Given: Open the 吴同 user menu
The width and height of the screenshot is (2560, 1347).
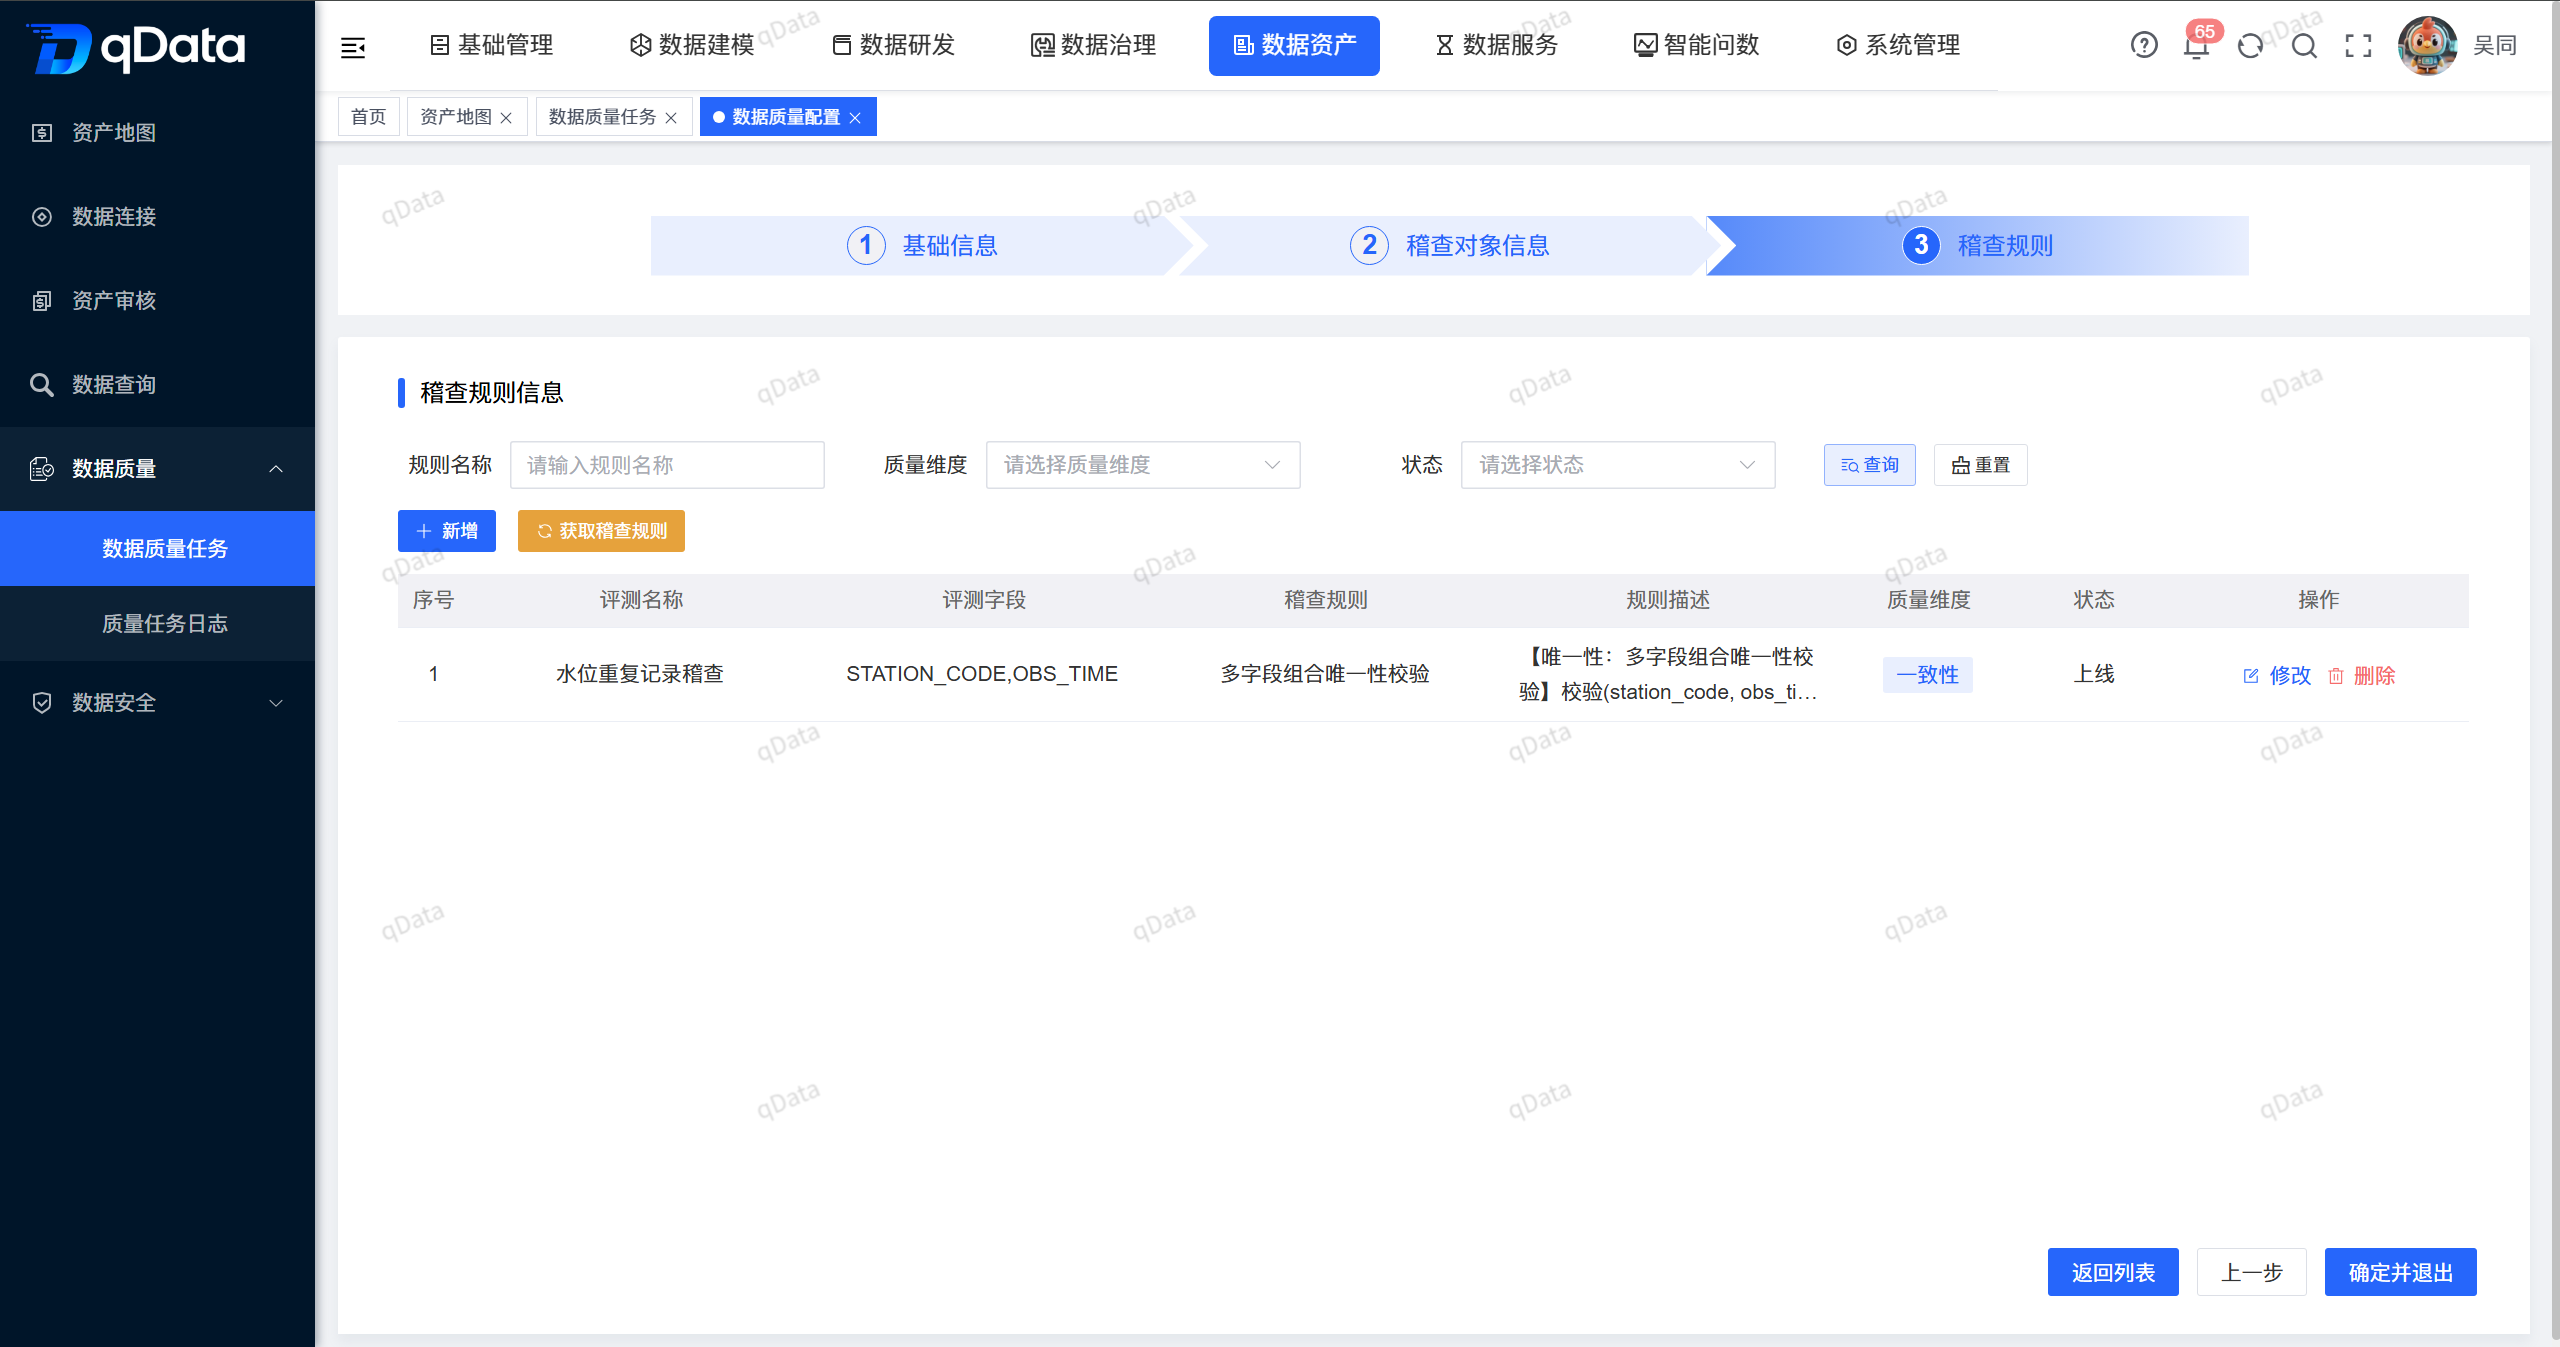Looking at the screenshot, I should (2495, 45).
